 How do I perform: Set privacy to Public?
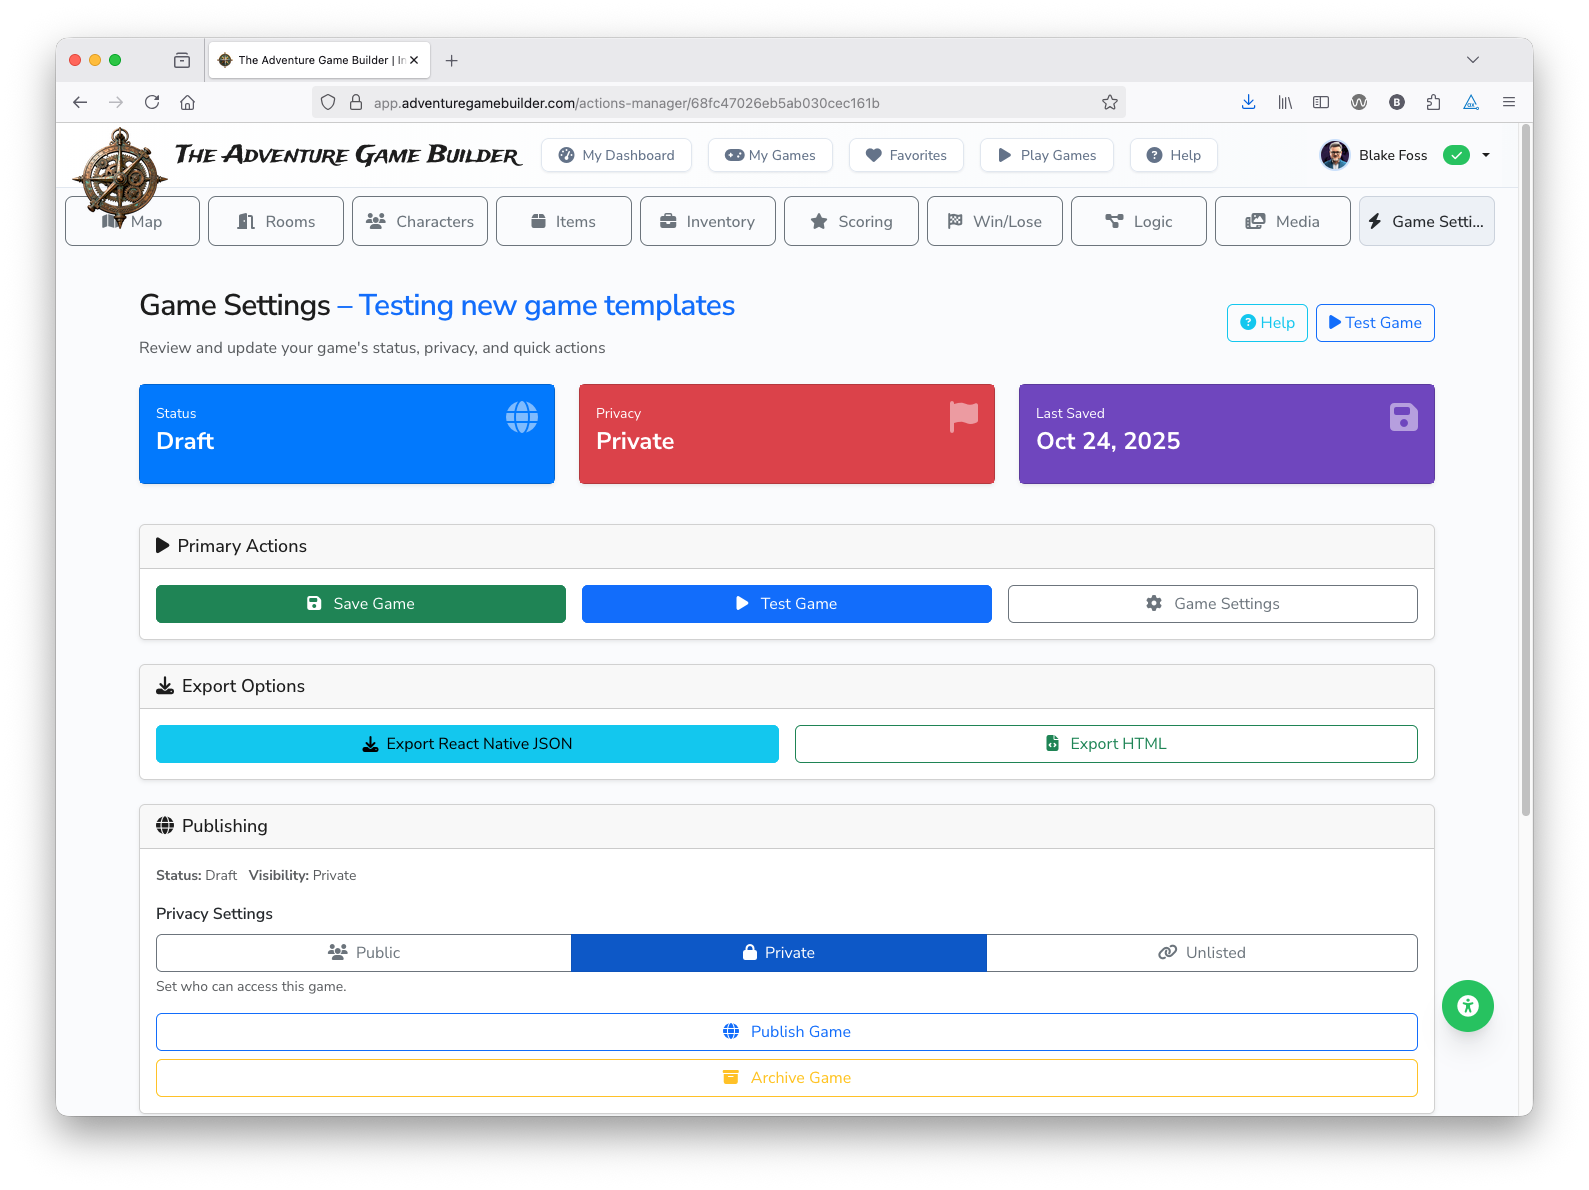click(x=364, y=953)
